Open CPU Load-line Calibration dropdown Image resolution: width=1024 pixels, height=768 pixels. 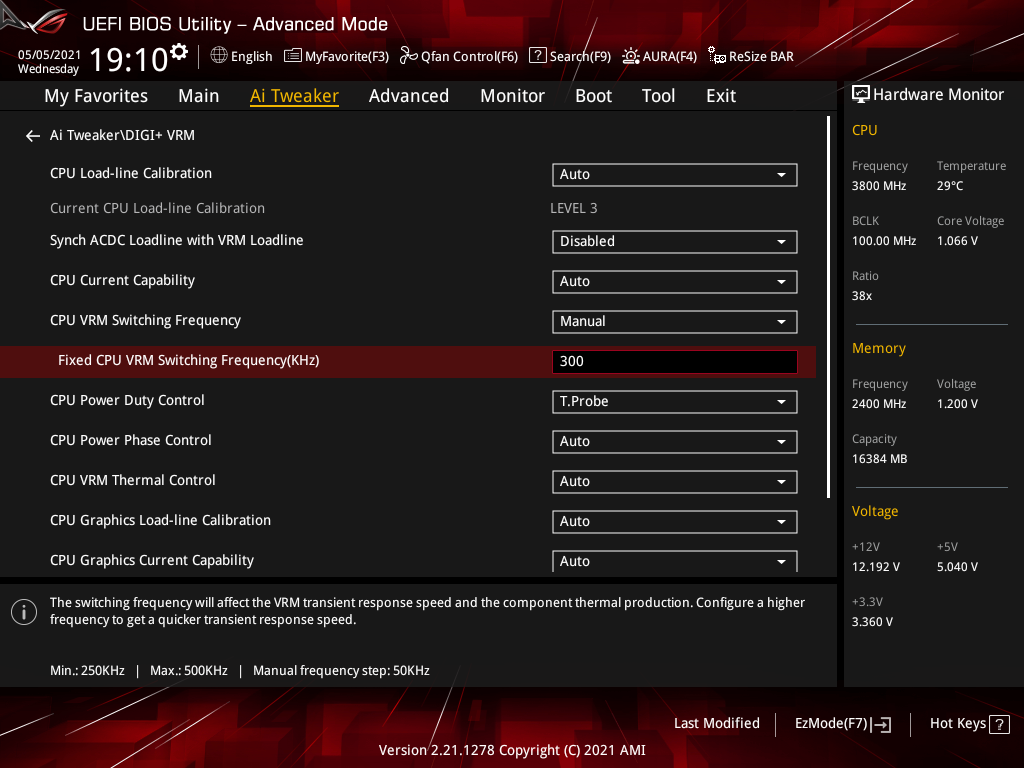675,175
